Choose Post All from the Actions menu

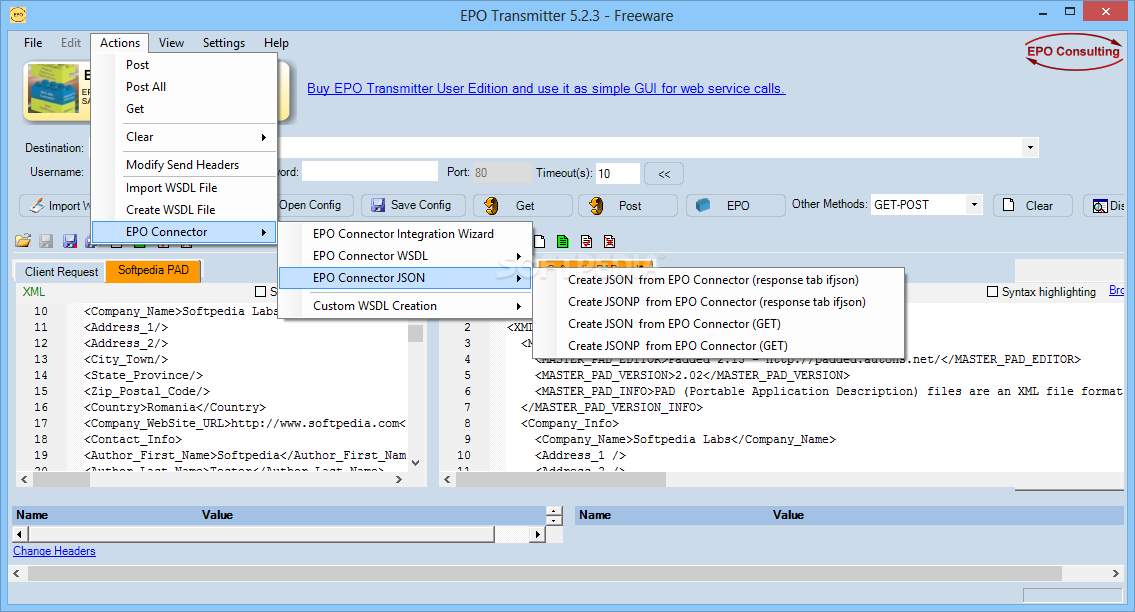pos(185,87)
